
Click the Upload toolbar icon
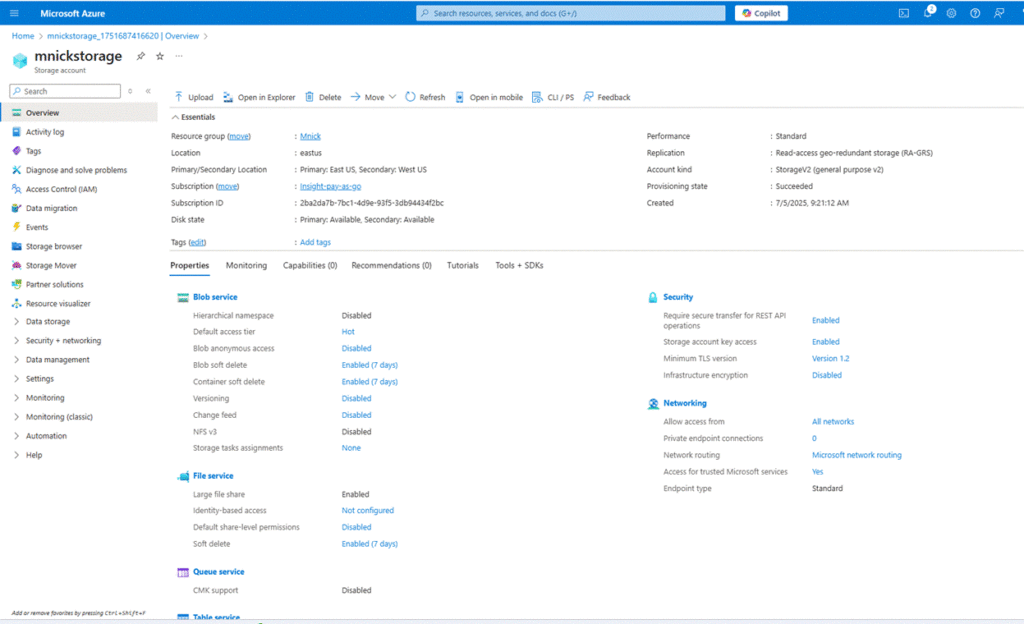[179, 97]
